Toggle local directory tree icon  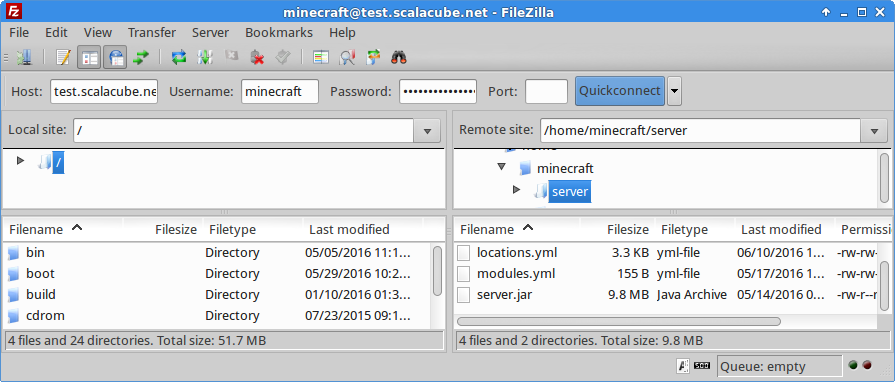pyautogui.click(x=90, y=57)
